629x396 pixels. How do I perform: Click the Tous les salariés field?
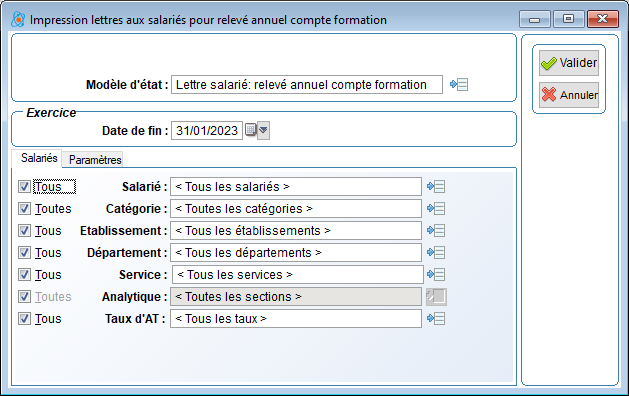coord(296,187)
